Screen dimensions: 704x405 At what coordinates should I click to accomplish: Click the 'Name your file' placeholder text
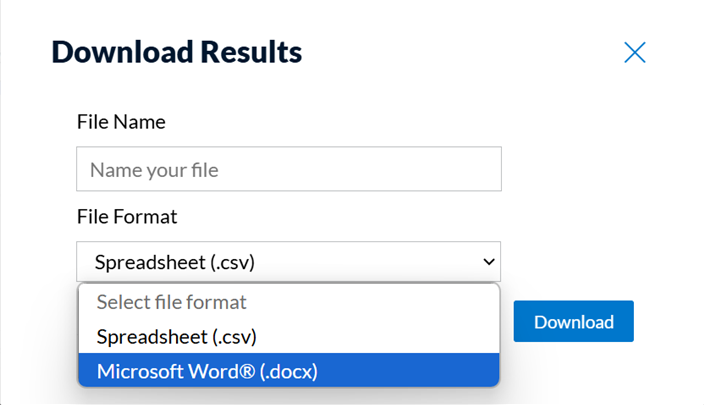[154, 170]
